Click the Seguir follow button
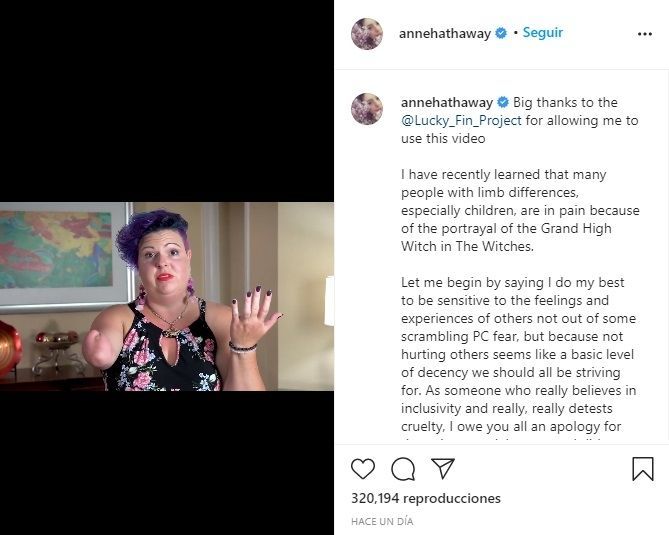Viewport: 669px width, 535px height. coord(543,32)
